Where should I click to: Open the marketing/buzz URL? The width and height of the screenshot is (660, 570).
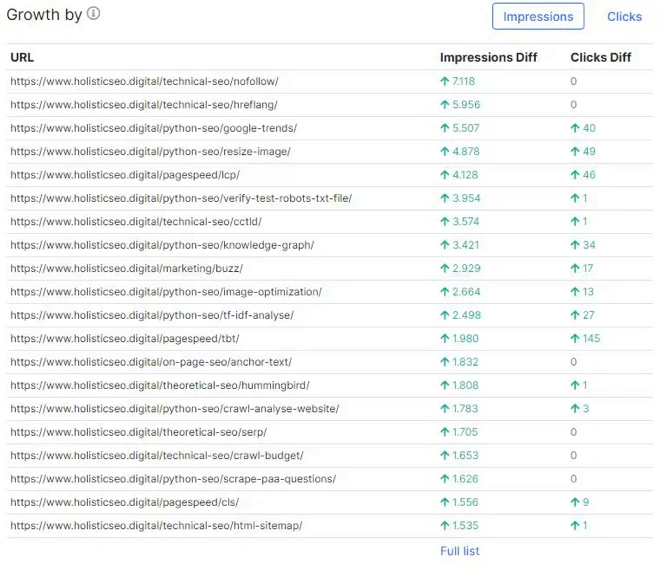coord(126,268)
